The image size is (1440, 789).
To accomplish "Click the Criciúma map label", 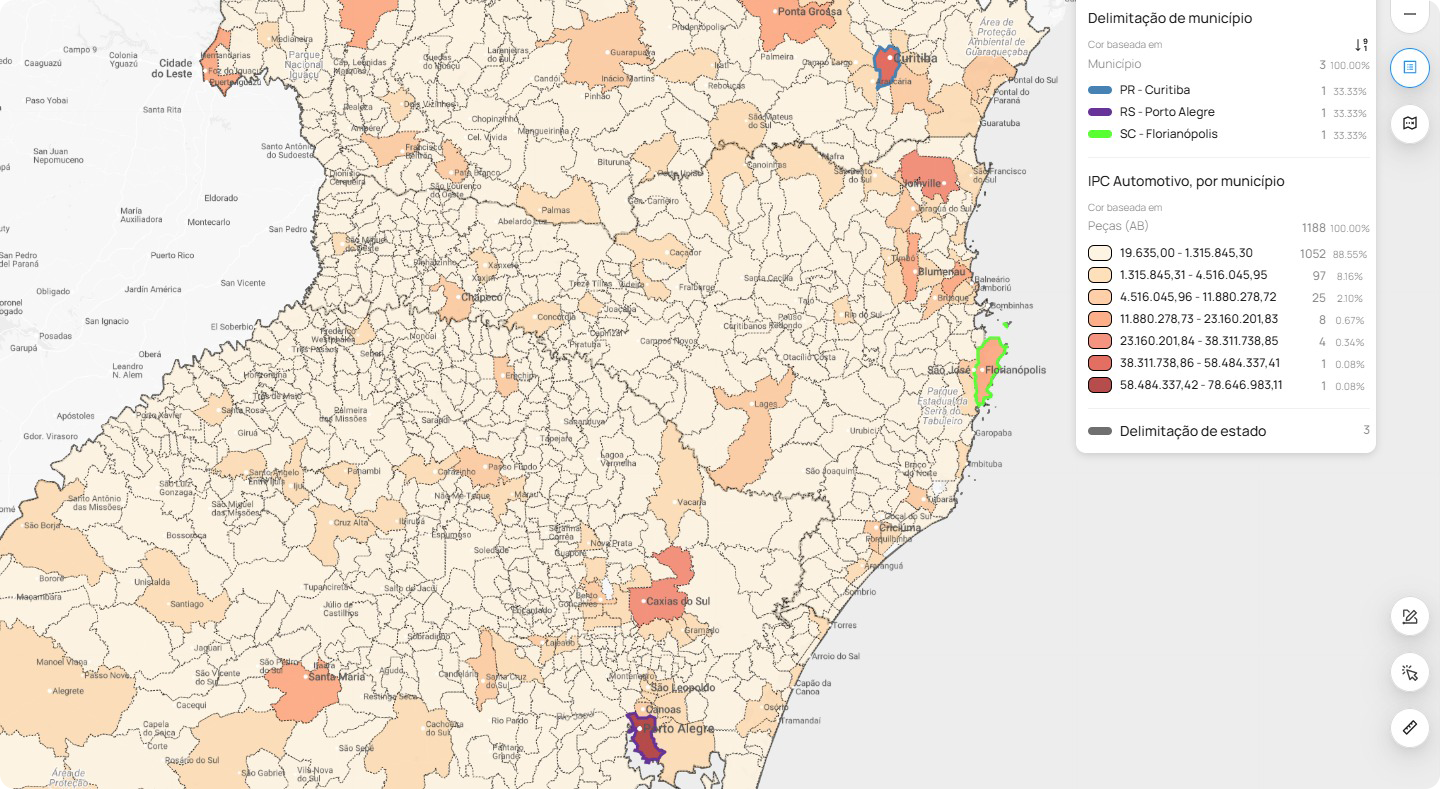I will point(901,527).
